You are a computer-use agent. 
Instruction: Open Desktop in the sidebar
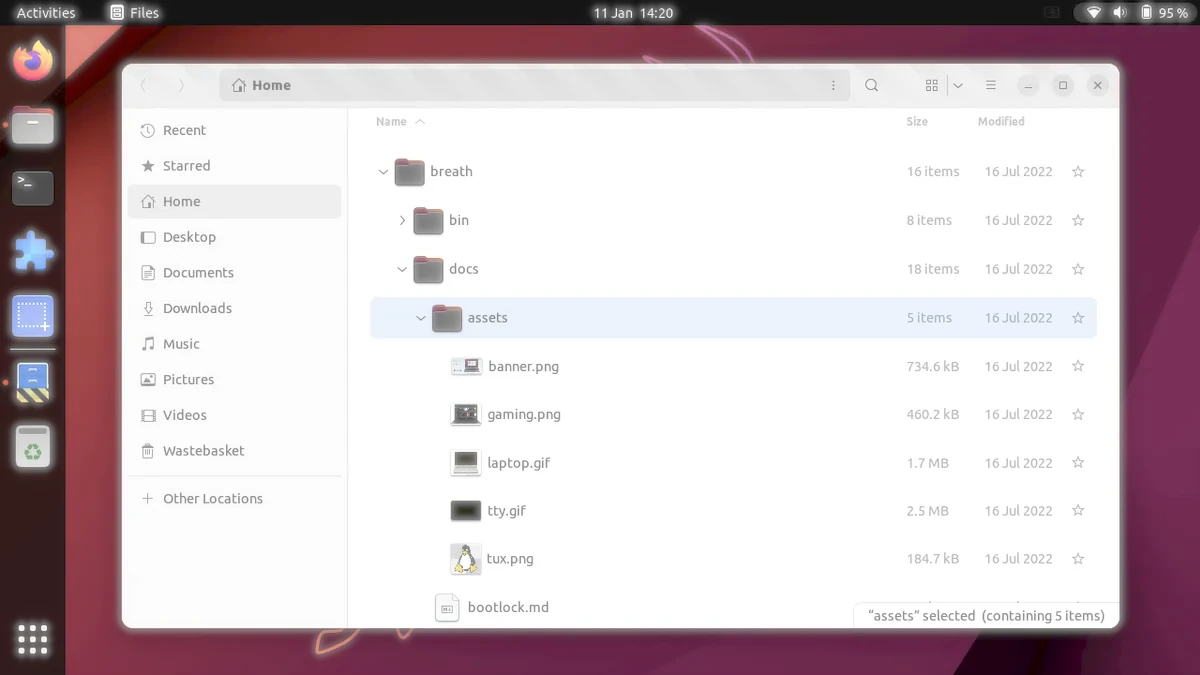[x=235, y=237]
